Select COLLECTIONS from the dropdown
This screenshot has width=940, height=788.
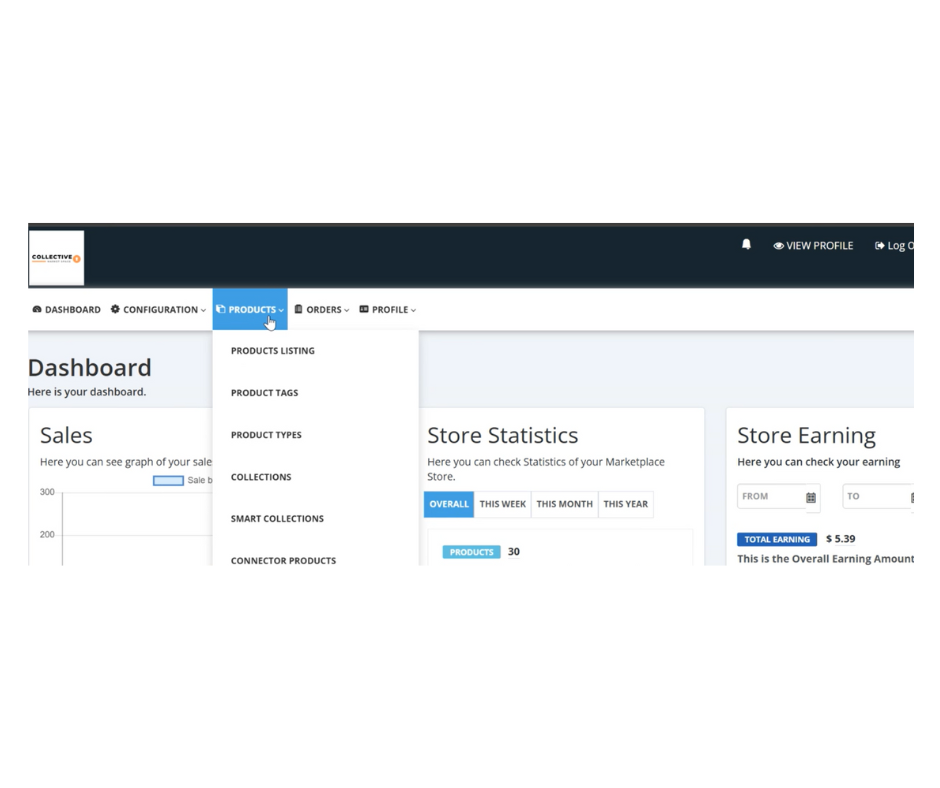pos(261,477)
